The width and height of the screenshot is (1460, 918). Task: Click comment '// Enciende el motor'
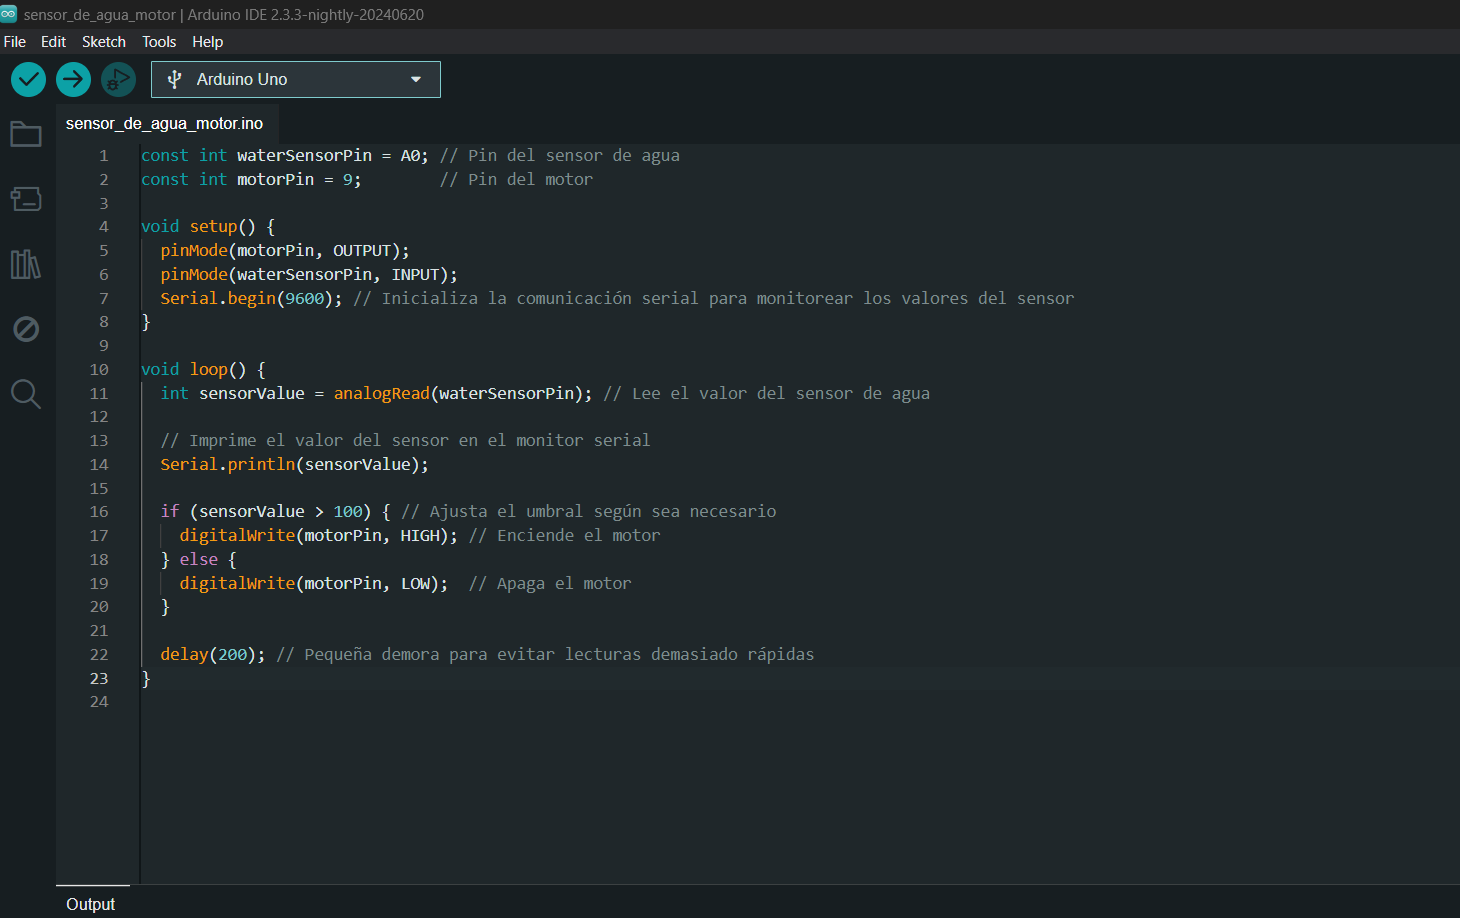tap(565, 536)
